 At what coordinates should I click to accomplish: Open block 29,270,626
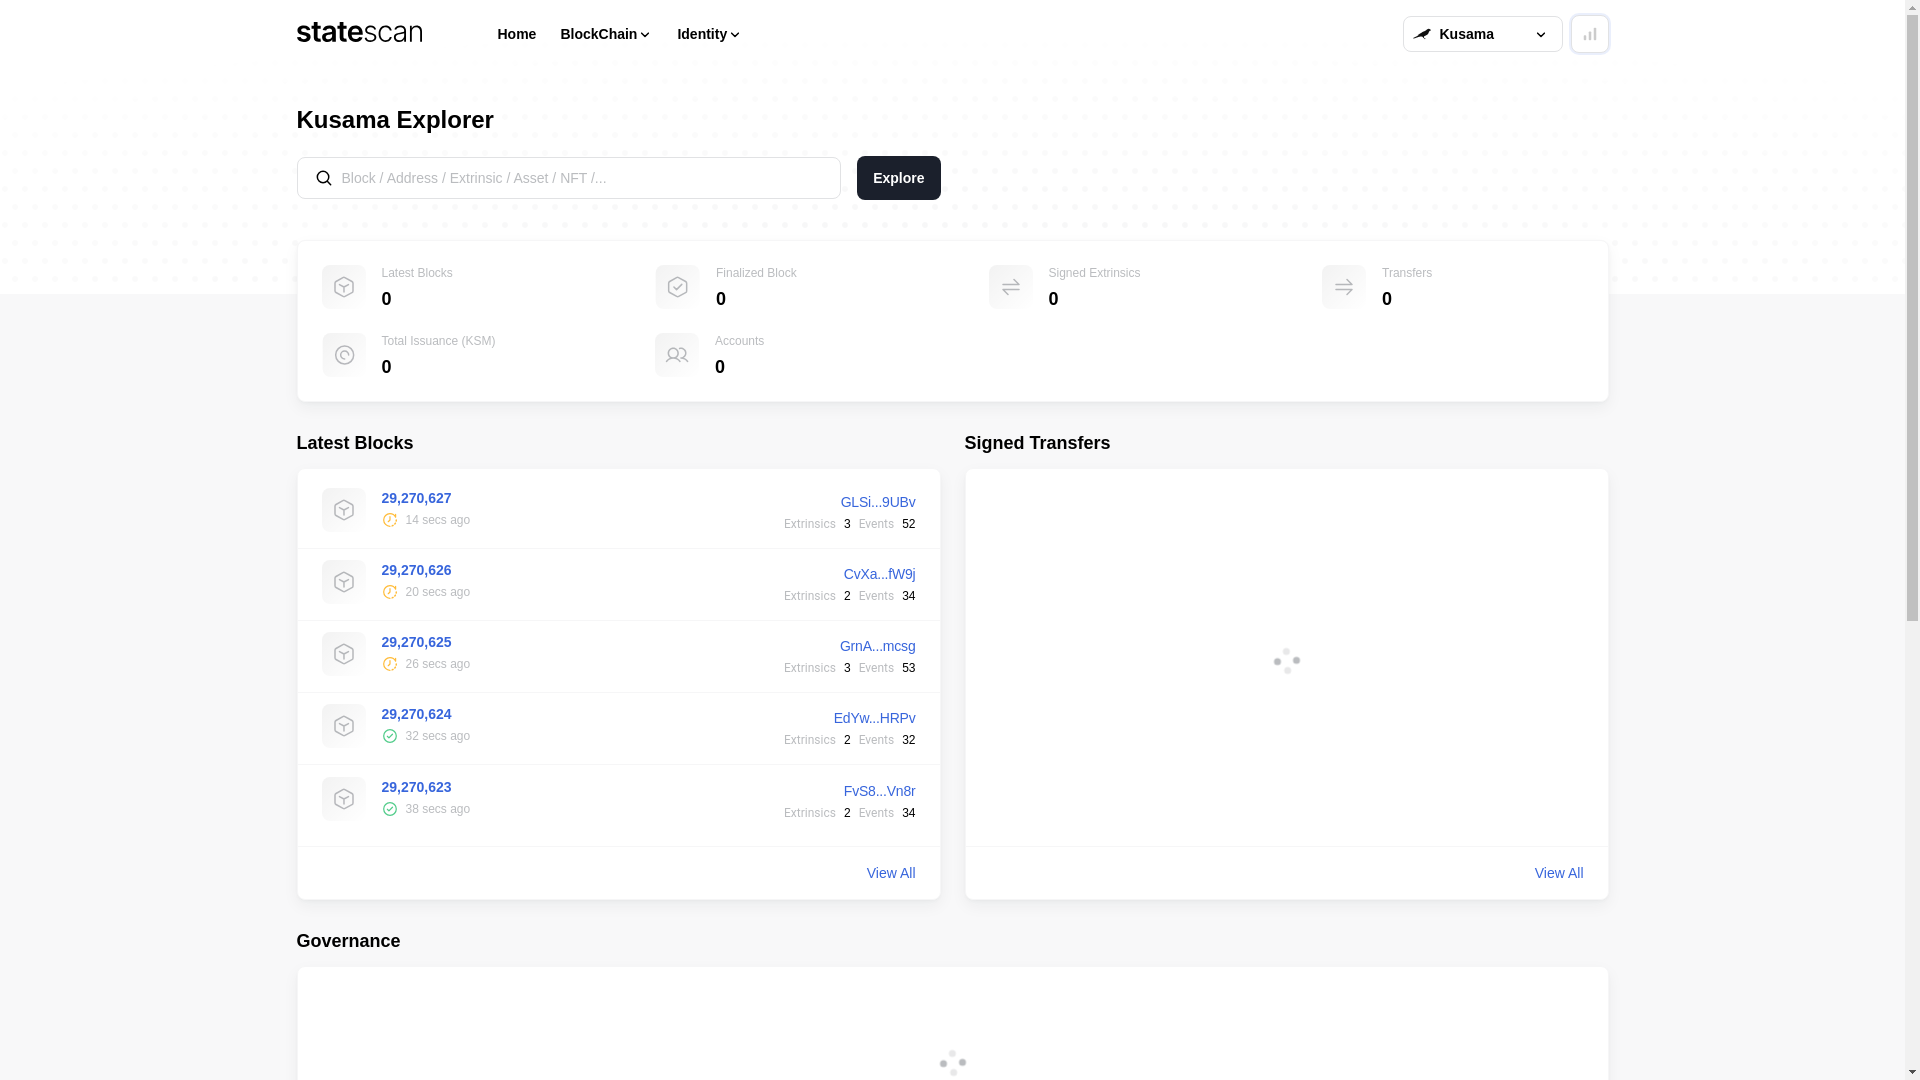point(416,570)
